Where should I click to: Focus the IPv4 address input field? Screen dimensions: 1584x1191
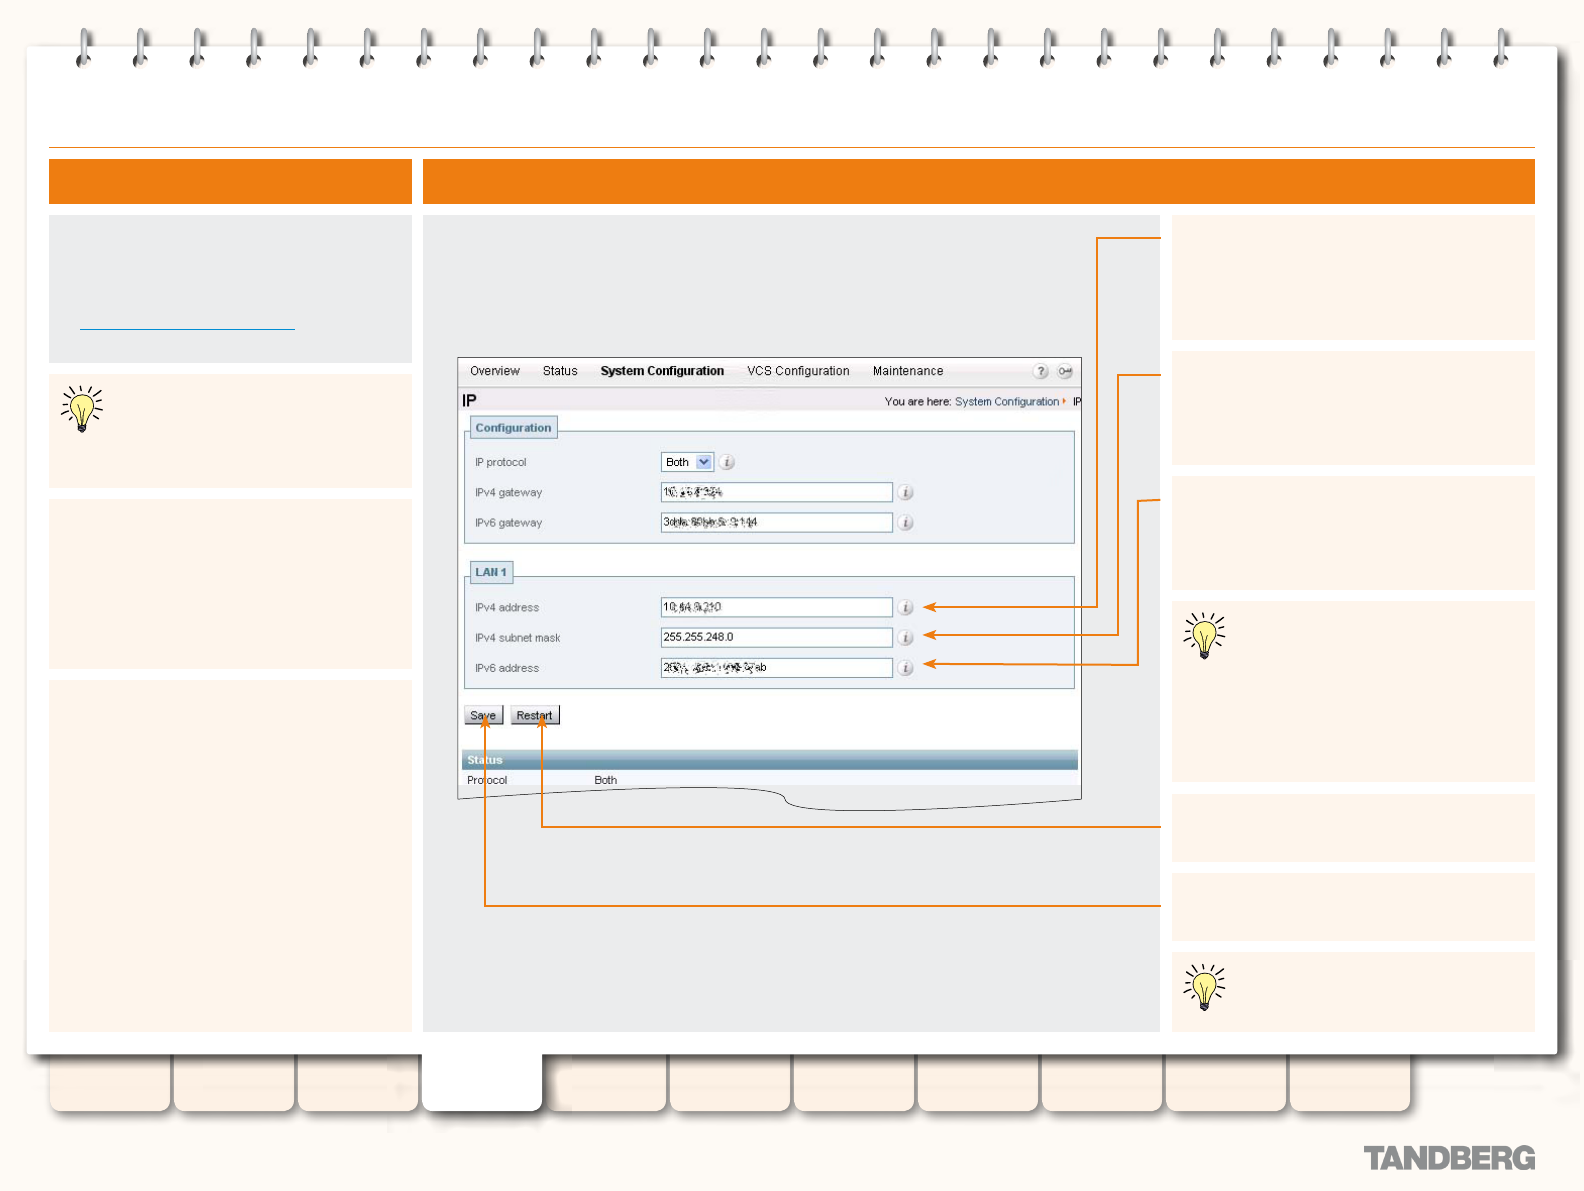point(776,607)
